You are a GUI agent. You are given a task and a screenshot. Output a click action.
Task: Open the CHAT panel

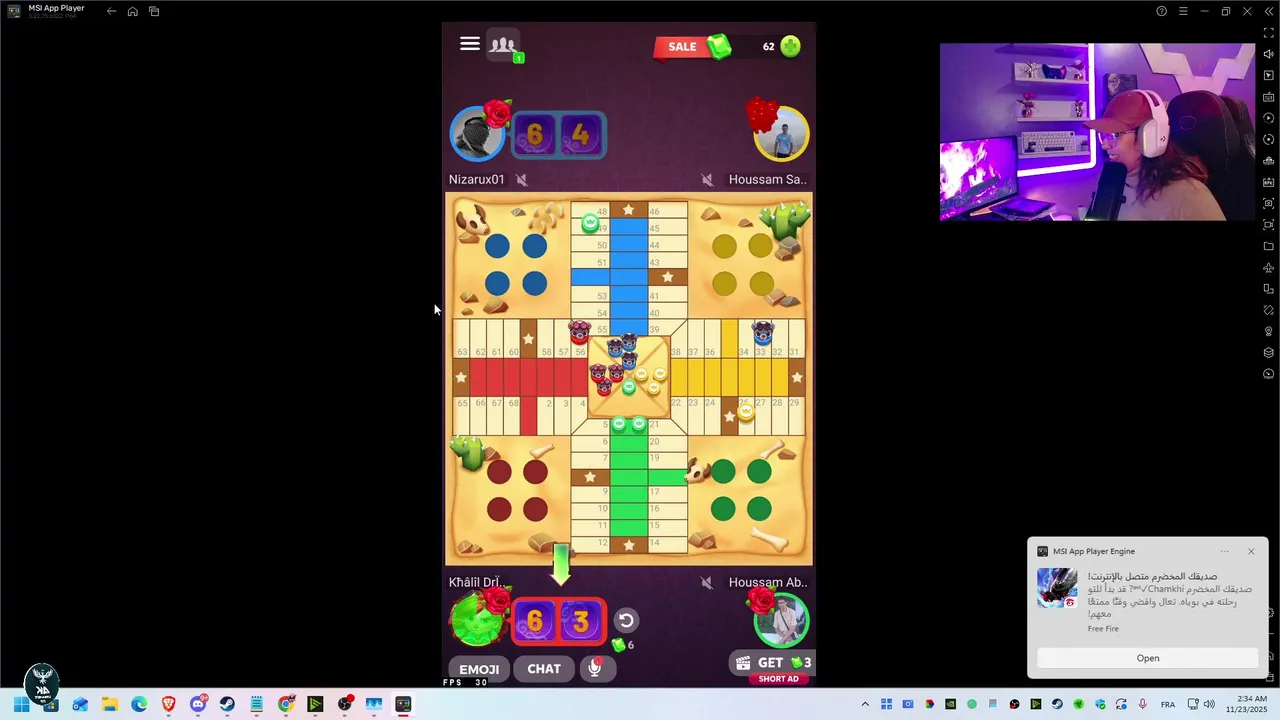coord(544,669)
